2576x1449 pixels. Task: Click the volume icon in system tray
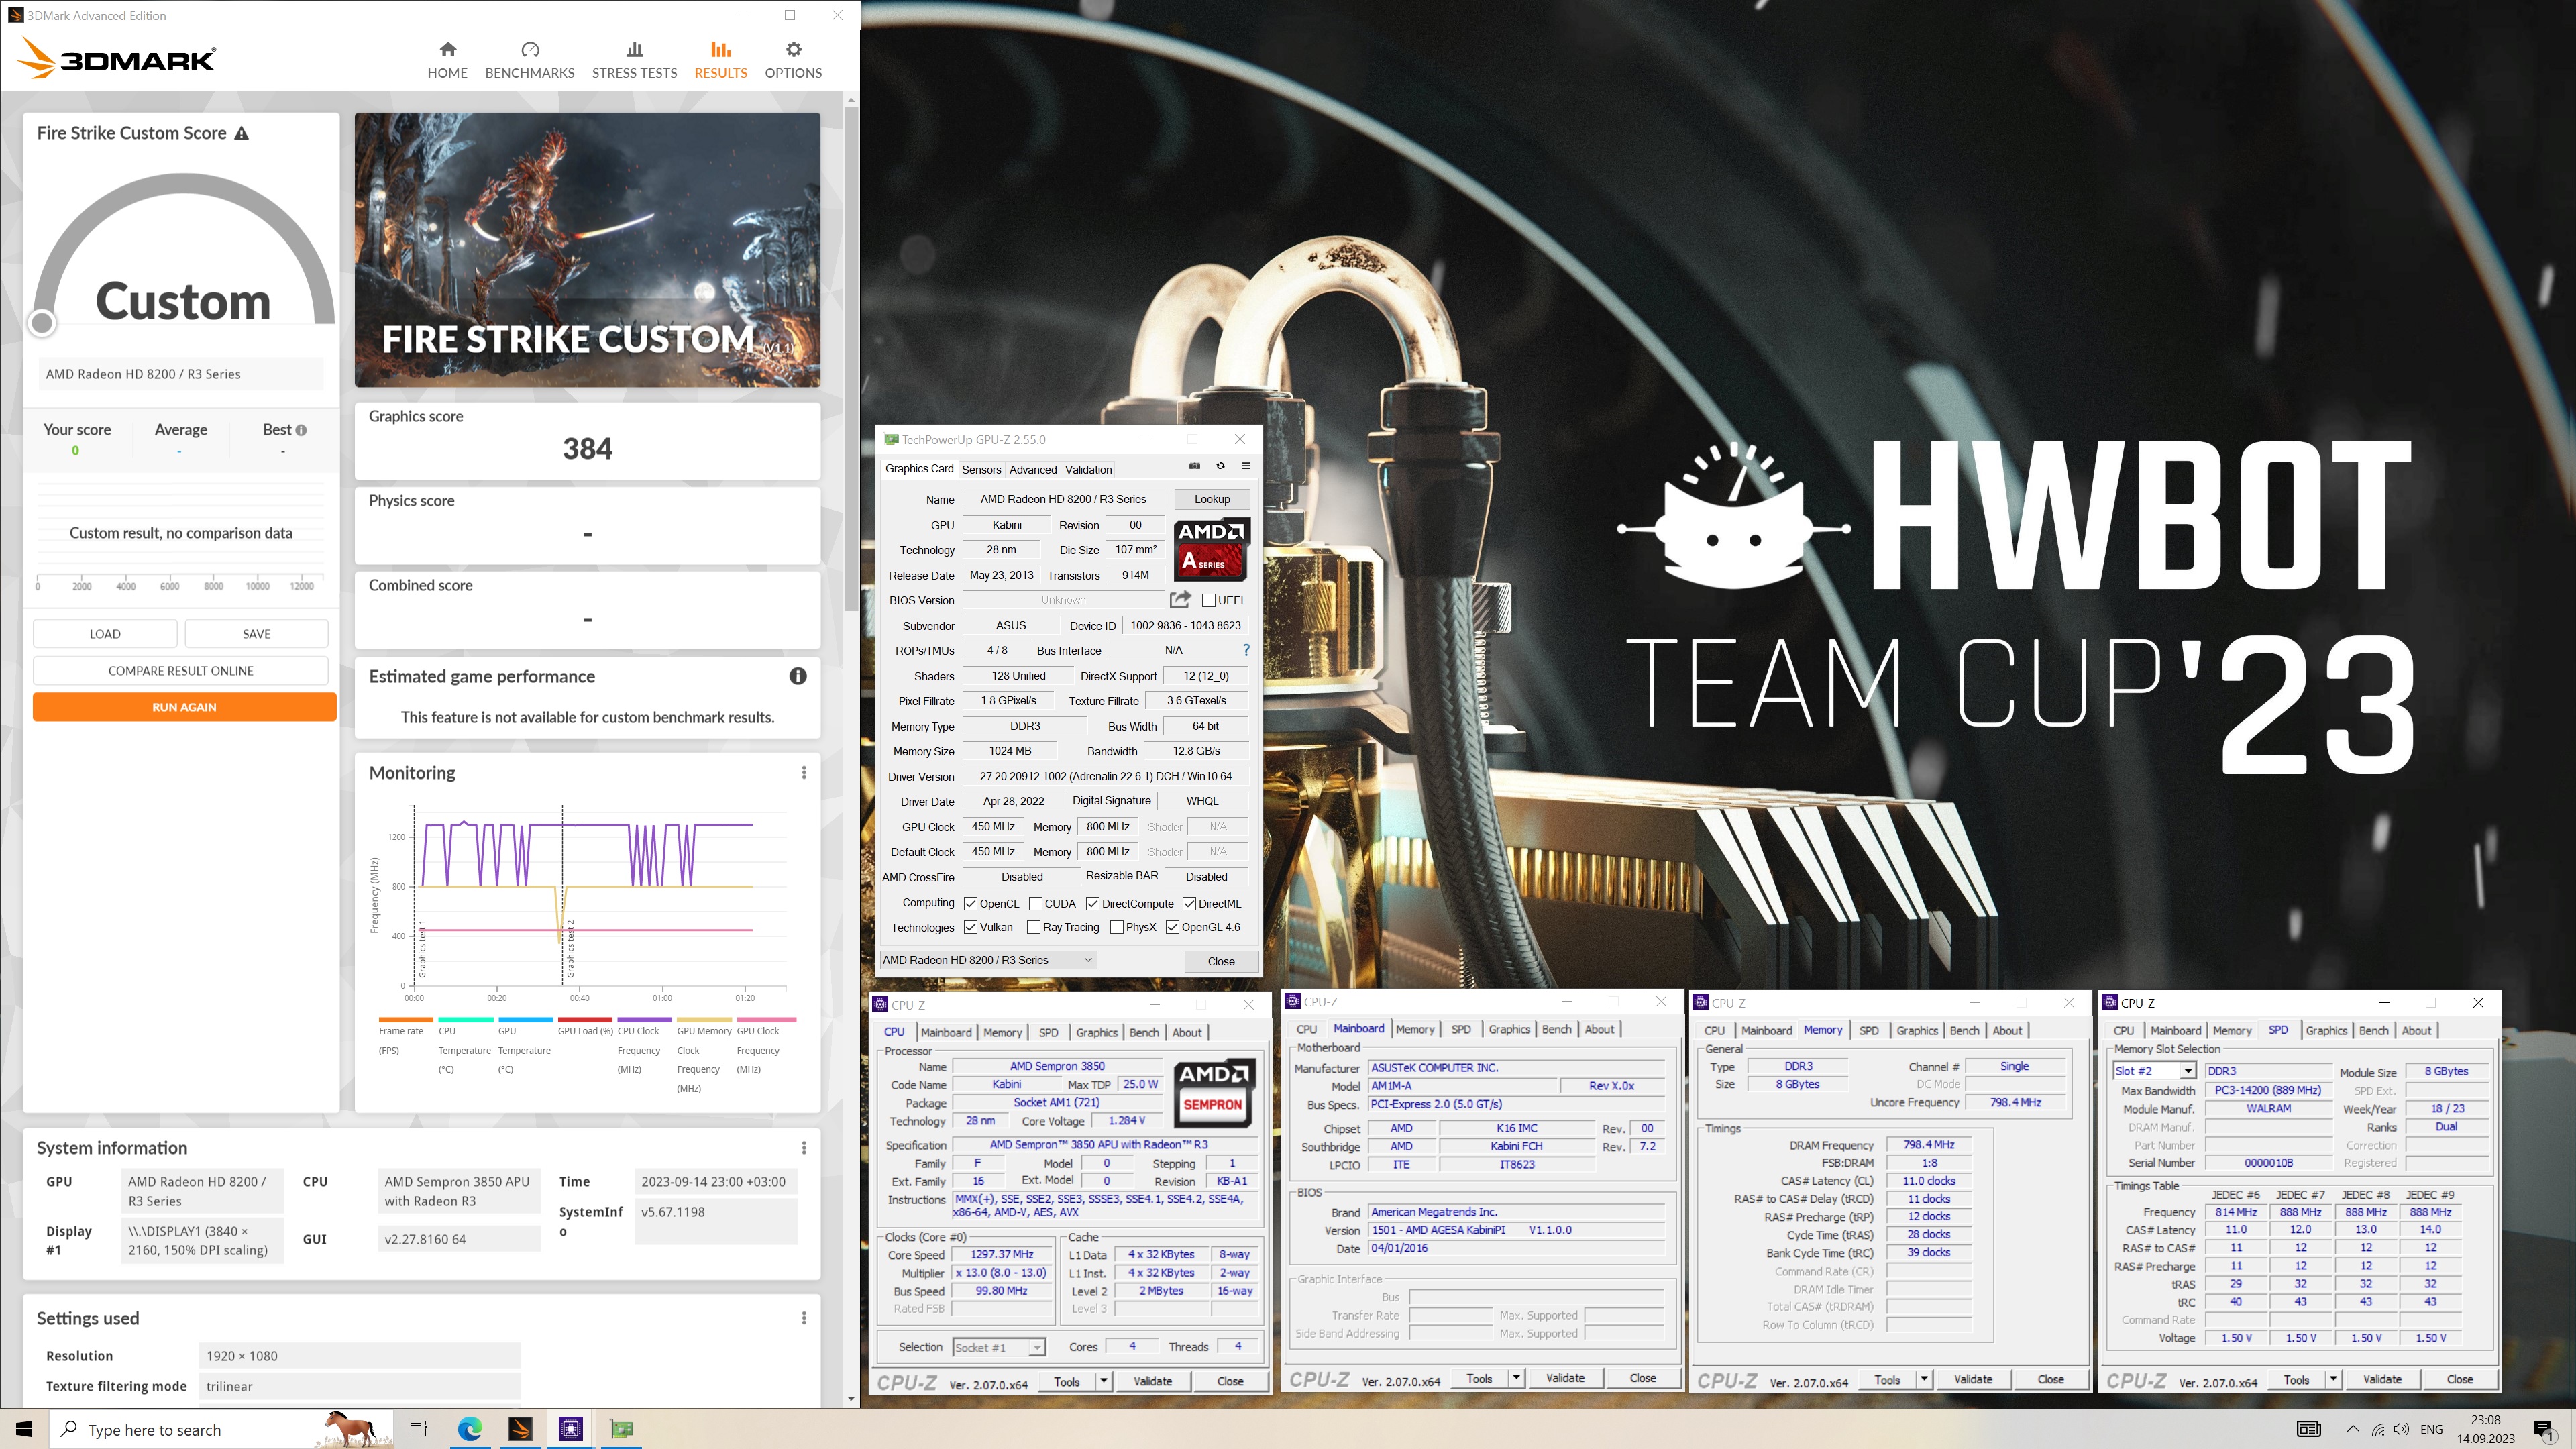2401,1430
